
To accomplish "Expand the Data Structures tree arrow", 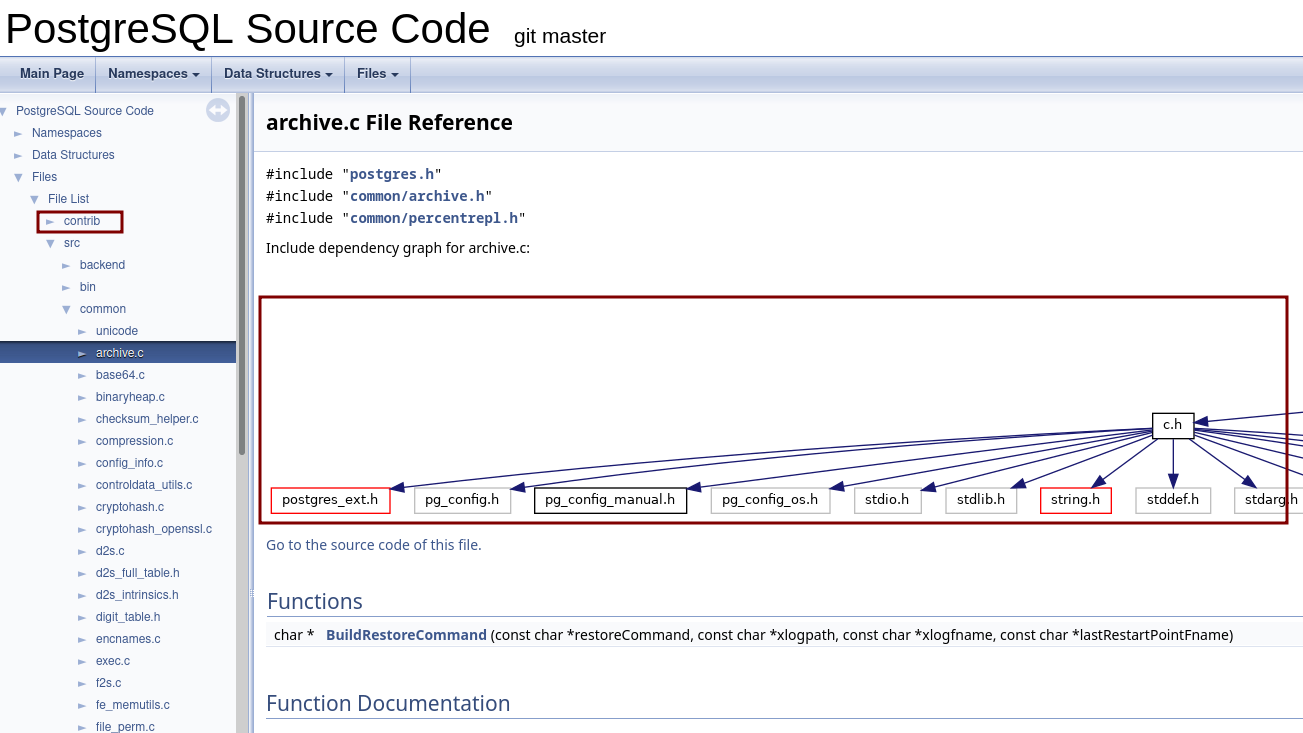I will pyautogui.click(x=18, y=155).
